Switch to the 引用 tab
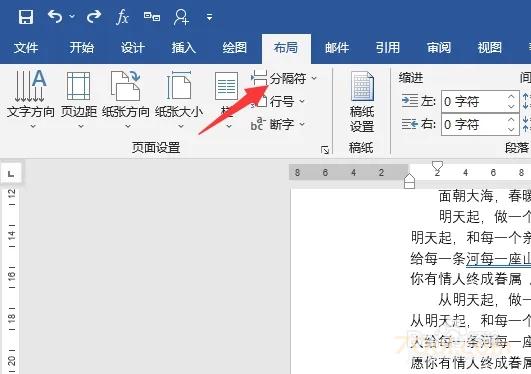 (388, 47)
